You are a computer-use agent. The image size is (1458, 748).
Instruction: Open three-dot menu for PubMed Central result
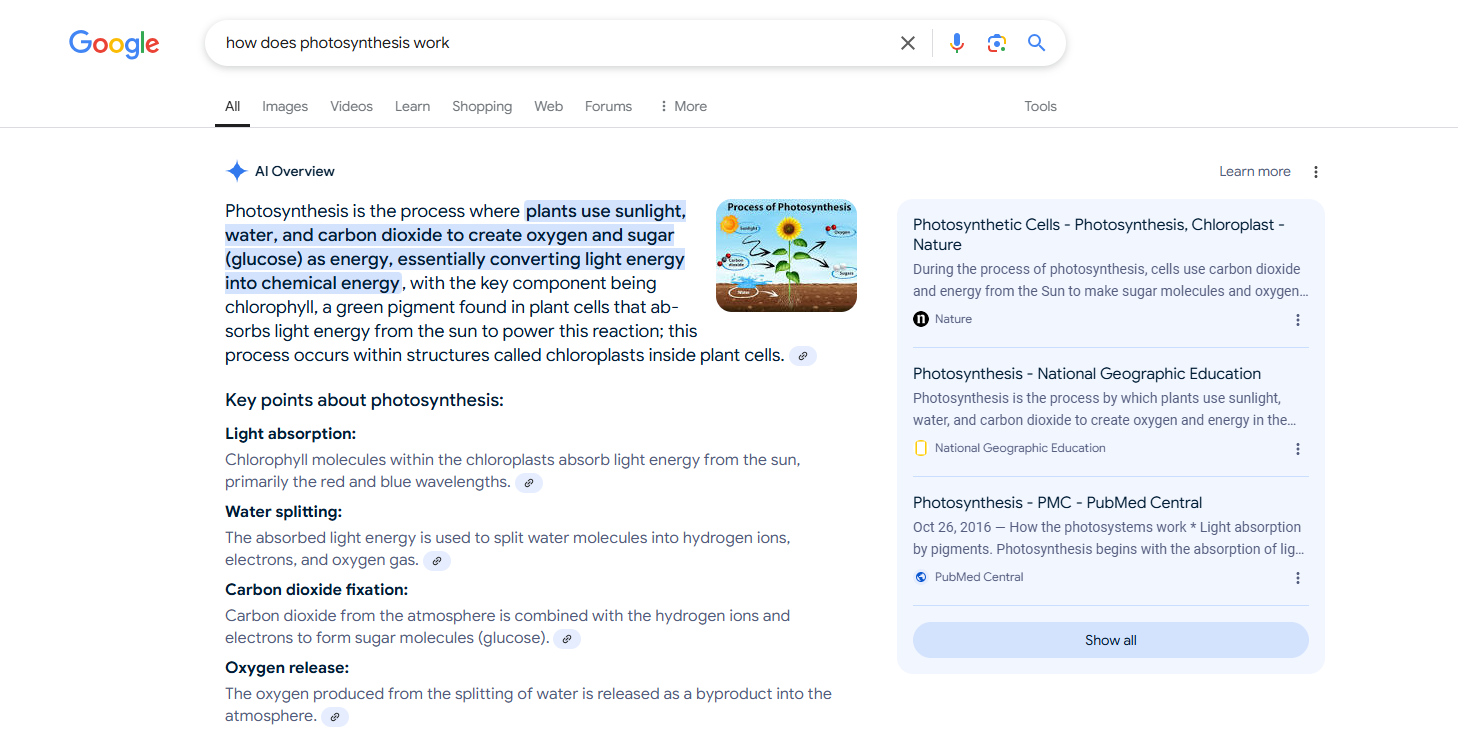tap(1298, 578)
